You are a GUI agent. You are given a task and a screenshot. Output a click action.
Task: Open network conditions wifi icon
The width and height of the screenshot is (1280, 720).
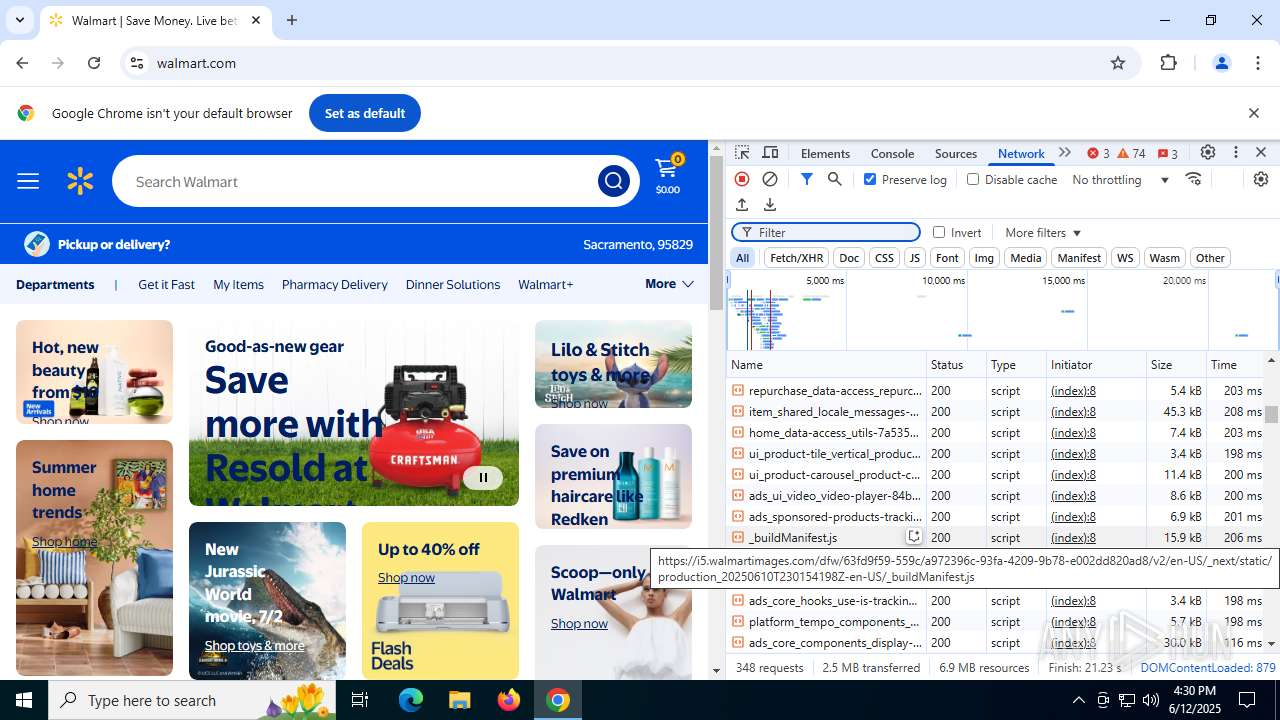tap(1193, 179)
